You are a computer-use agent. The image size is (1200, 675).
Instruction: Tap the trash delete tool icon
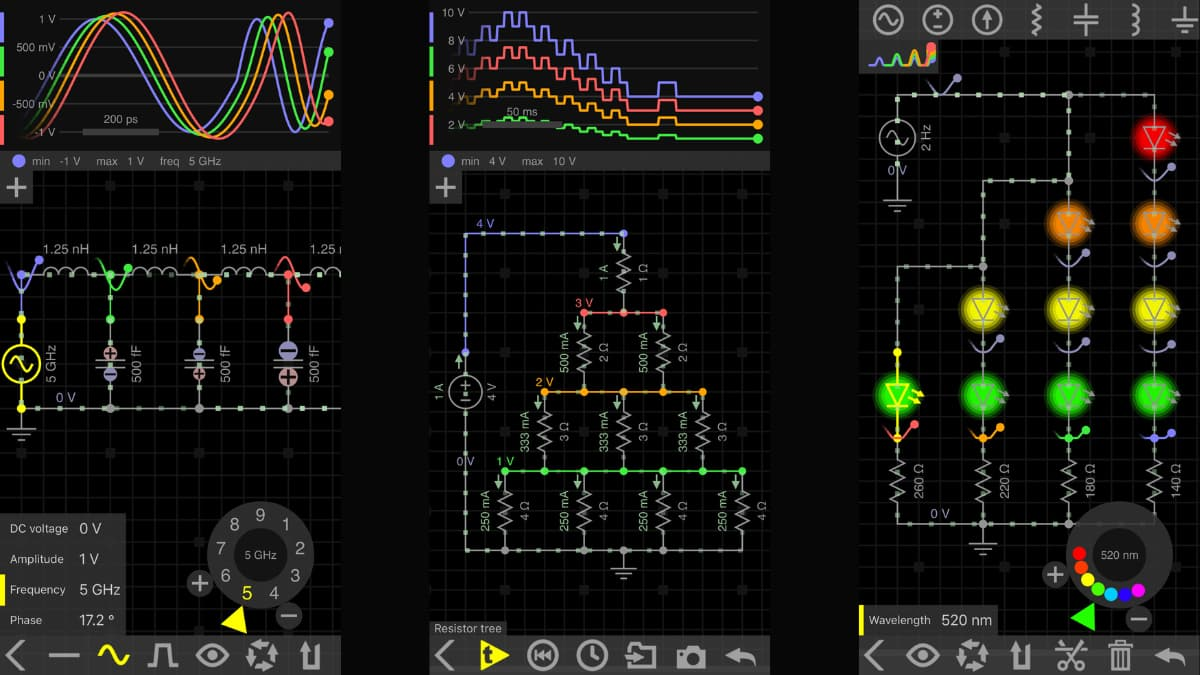tap(1119, 656)
